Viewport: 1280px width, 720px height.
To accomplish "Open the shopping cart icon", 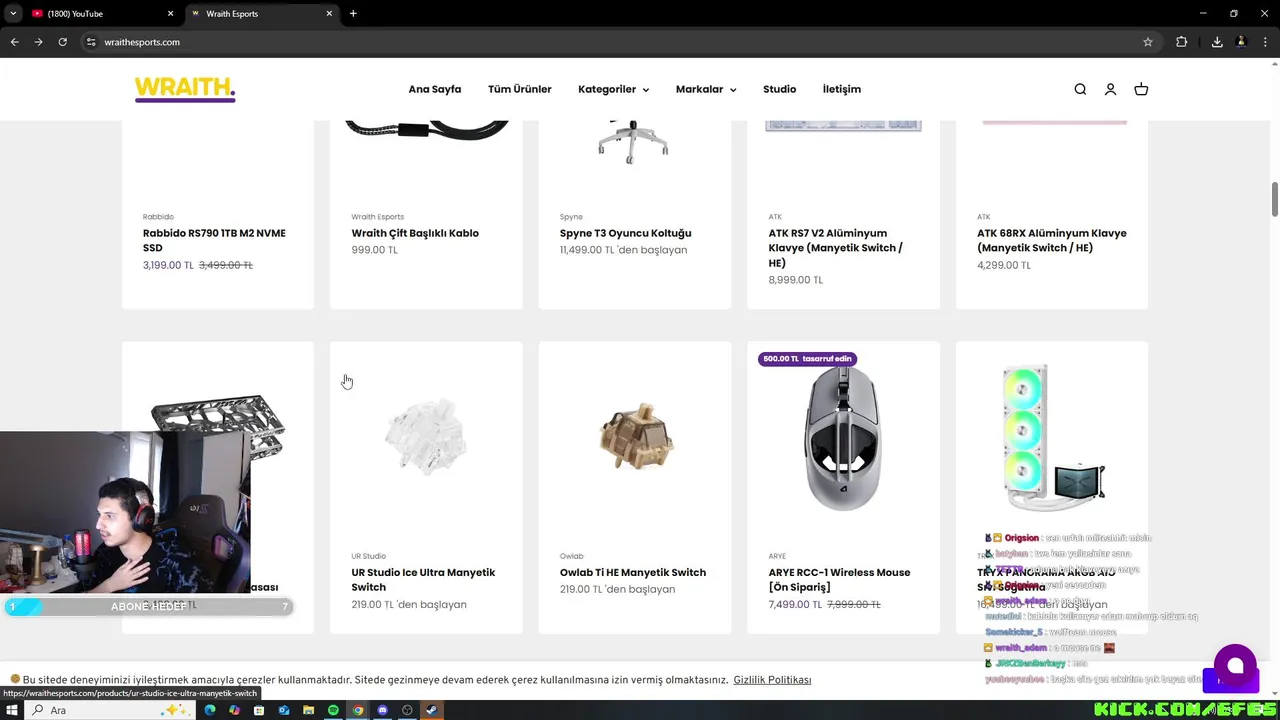I will click(1141, 89).
